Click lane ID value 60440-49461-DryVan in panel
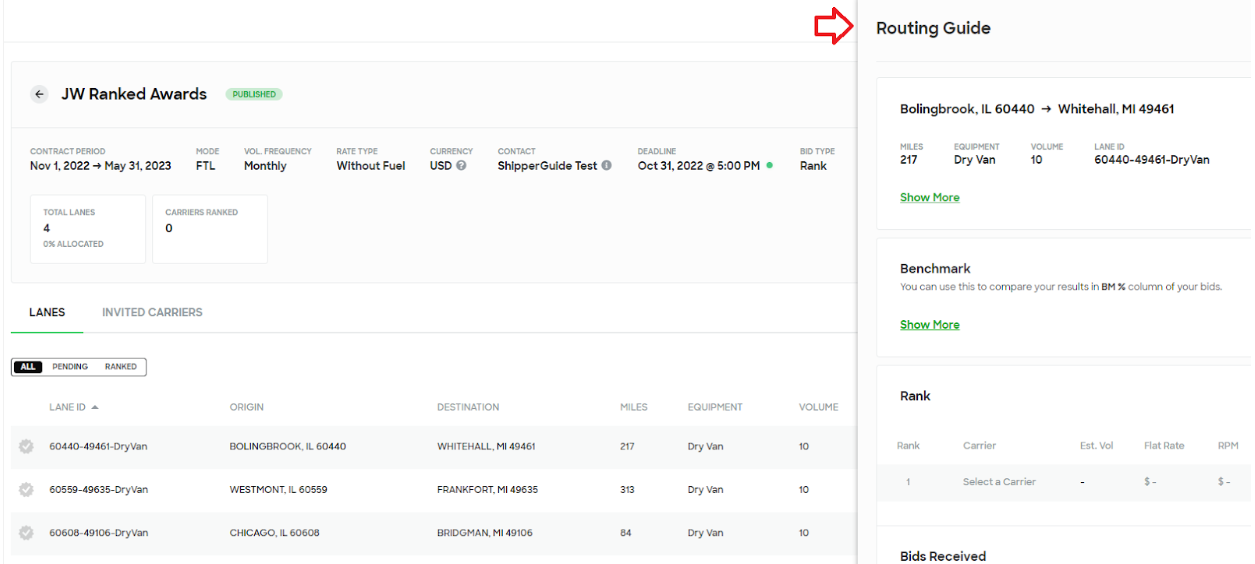The width and height of the screenshot is (1255, 564). 1152,160
